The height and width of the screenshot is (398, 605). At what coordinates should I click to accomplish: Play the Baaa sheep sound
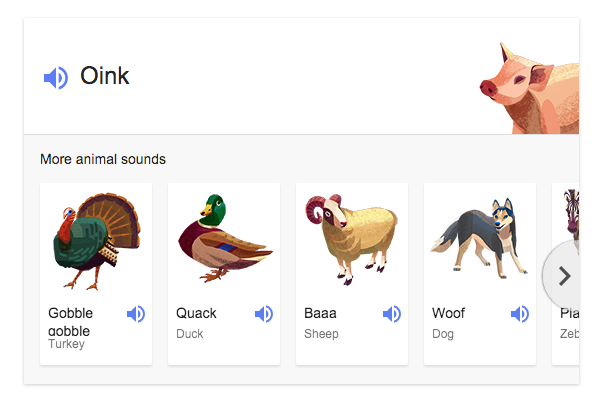pyautogui.click(x=392, y=314)
